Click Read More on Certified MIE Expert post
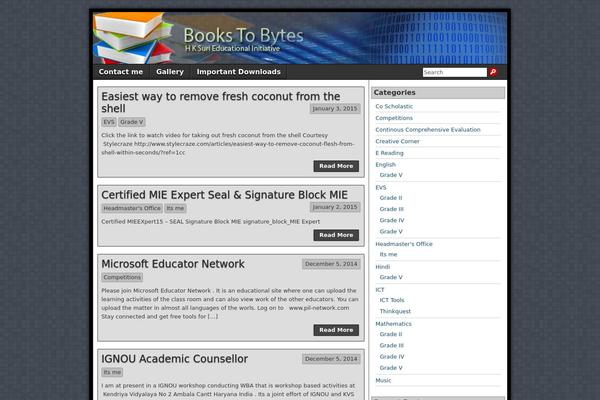Image resolution: width=600 pixels, height=400 pixels. tap(336, 235)
